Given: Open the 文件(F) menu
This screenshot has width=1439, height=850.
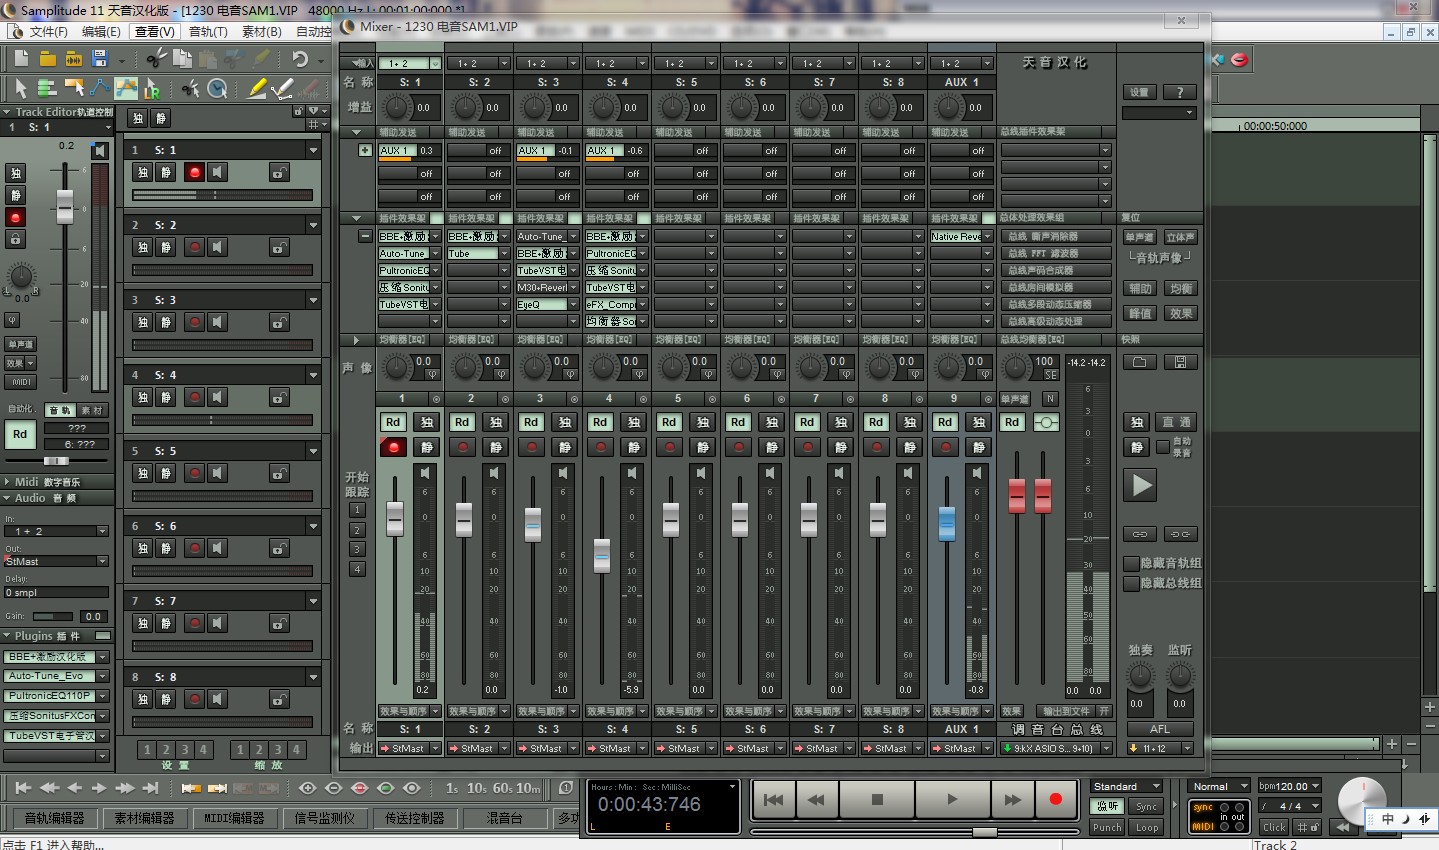Looking at the screenshot, I should click(48, 32).
